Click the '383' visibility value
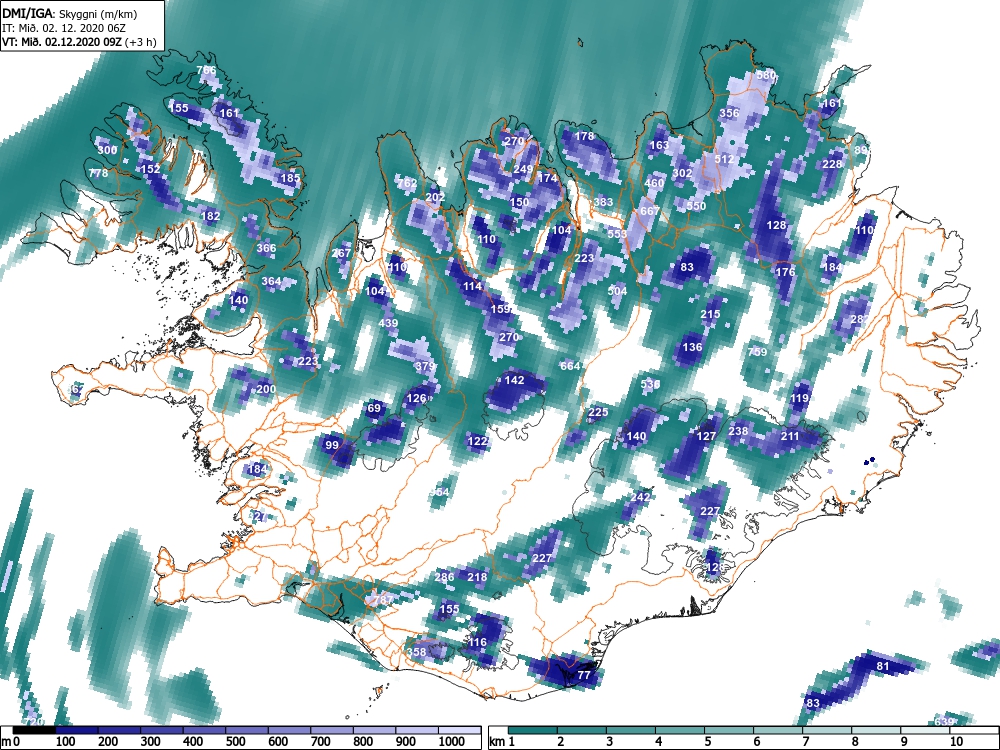This screenshot has height=750, width=1000. pos(603,202)
